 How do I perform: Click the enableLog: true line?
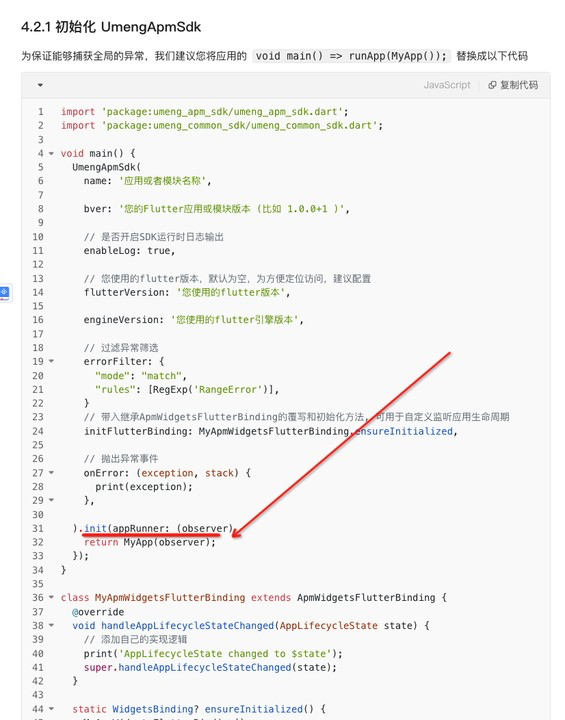[129, 251]
